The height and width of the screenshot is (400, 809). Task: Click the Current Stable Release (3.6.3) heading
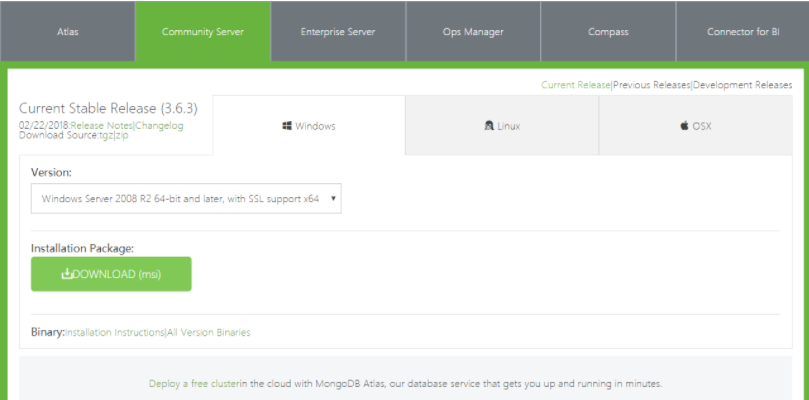108,109
